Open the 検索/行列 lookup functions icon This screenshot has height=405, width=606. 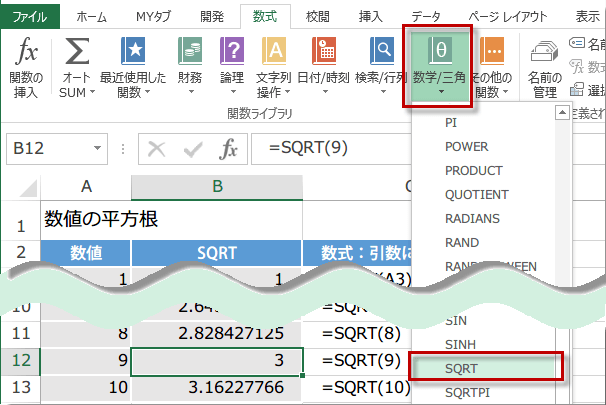point(382,51)
